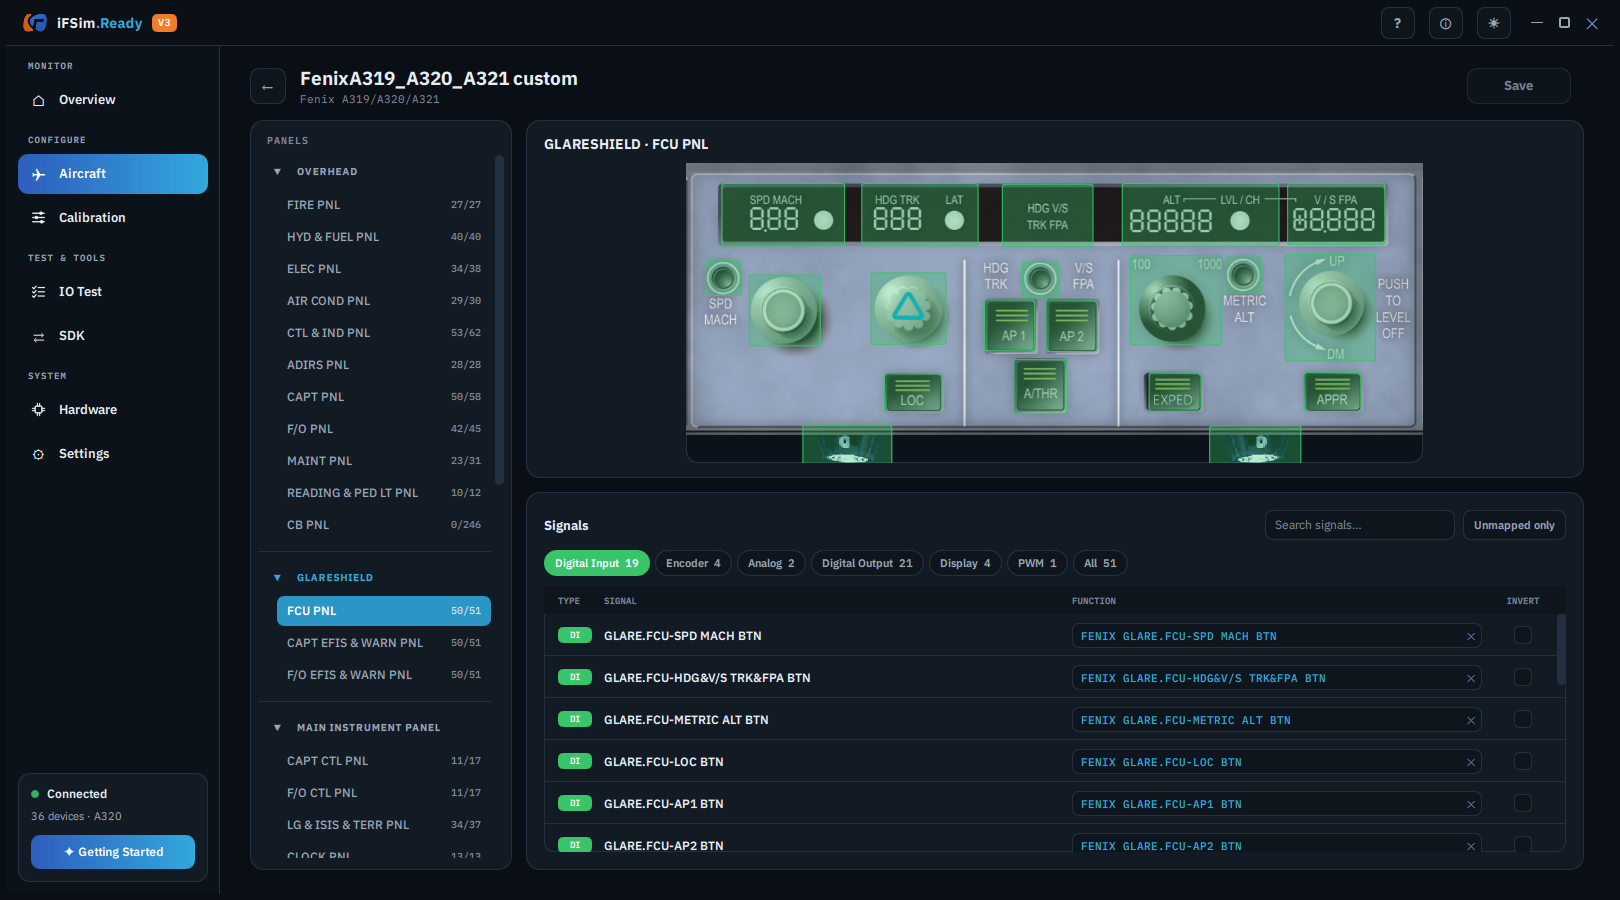Open the help question mark icon
Screen dimensions: 1620x900
pos(1397,23)
